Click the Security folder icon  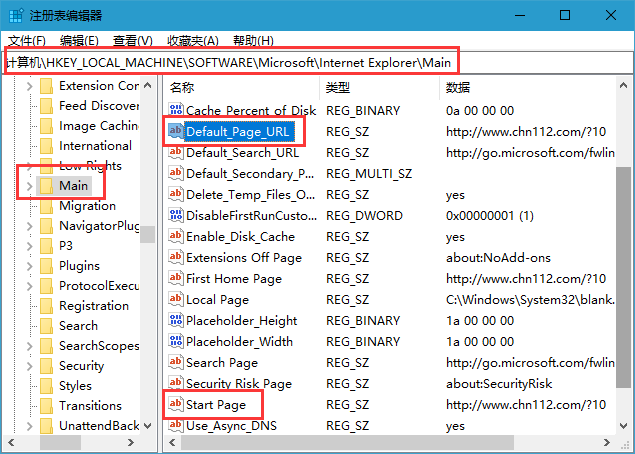pyautogui.click(x=46, y=365)
